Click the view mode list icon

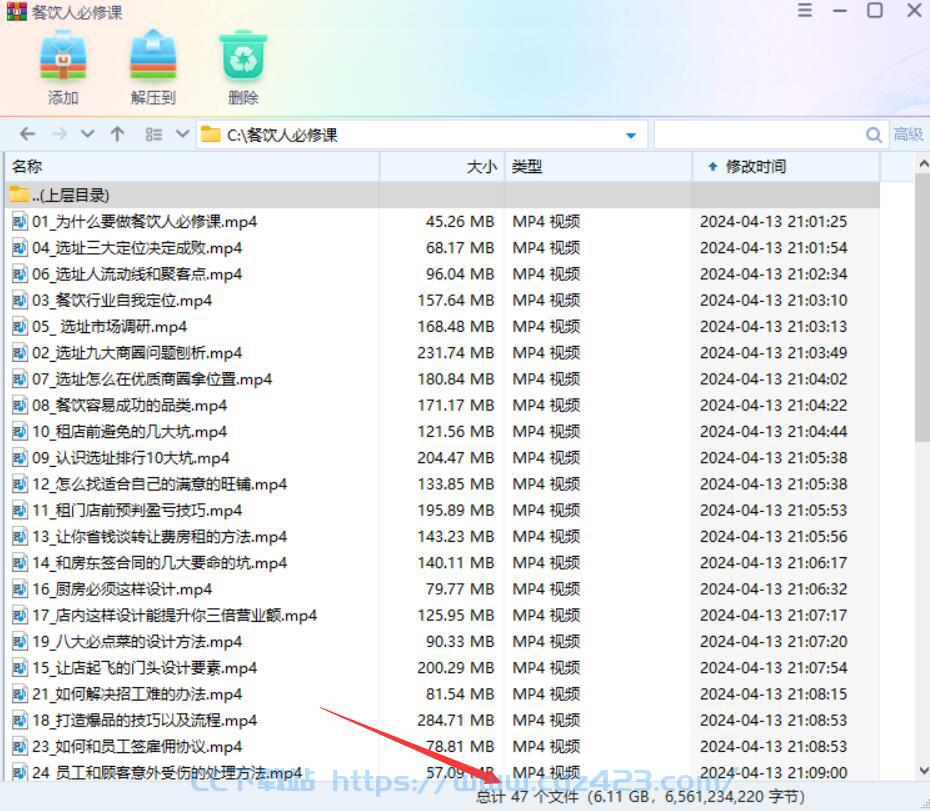point(154,135)
